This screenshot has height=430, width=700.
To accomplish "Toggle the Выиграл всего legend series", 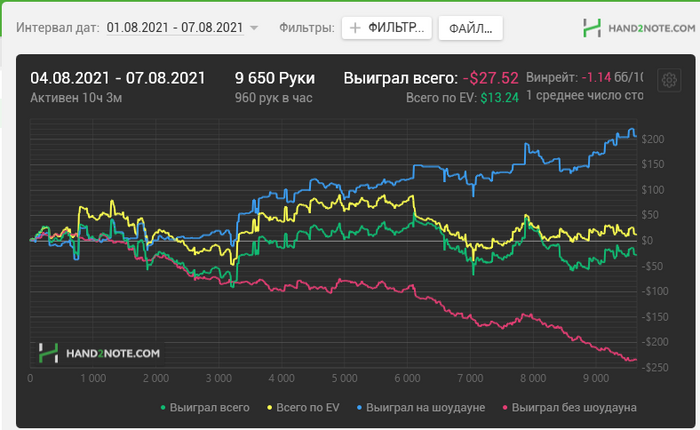I will [x=205, y=408].
